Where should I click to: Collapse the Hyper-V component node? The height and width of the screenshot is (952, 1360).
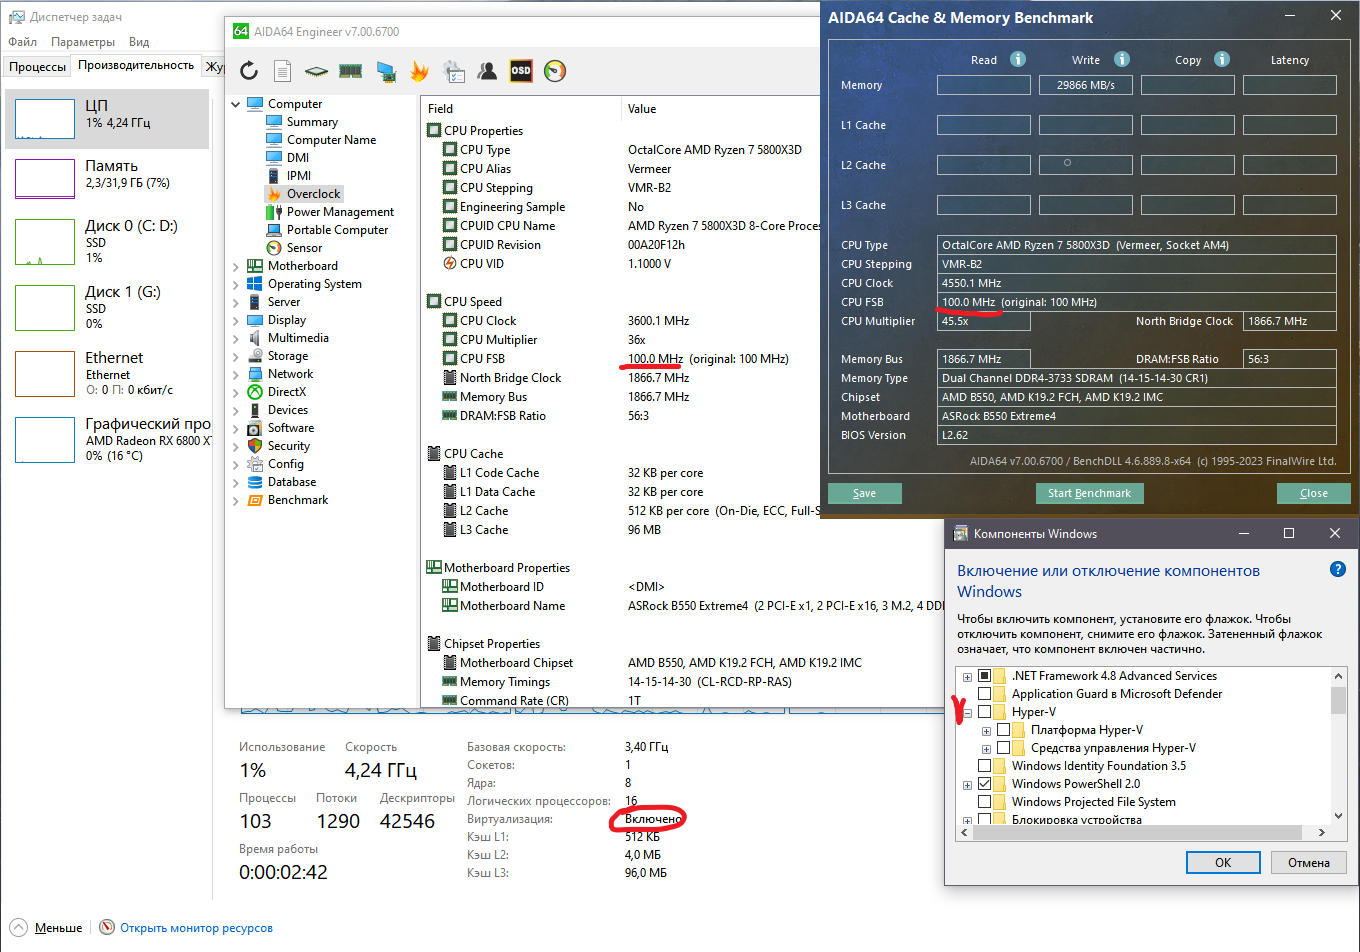coord(967,713)
